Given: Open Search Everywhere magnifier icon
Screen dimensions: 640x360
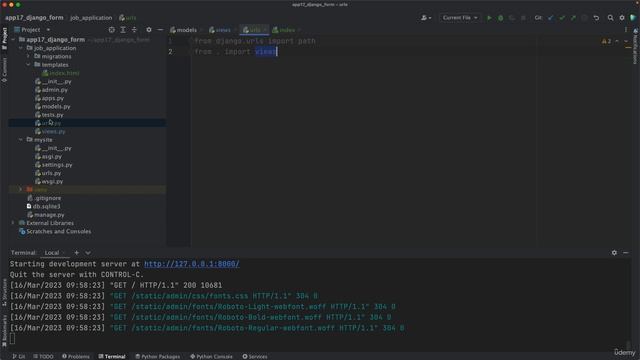Looking at the screenshot, I should pos(610,18).
